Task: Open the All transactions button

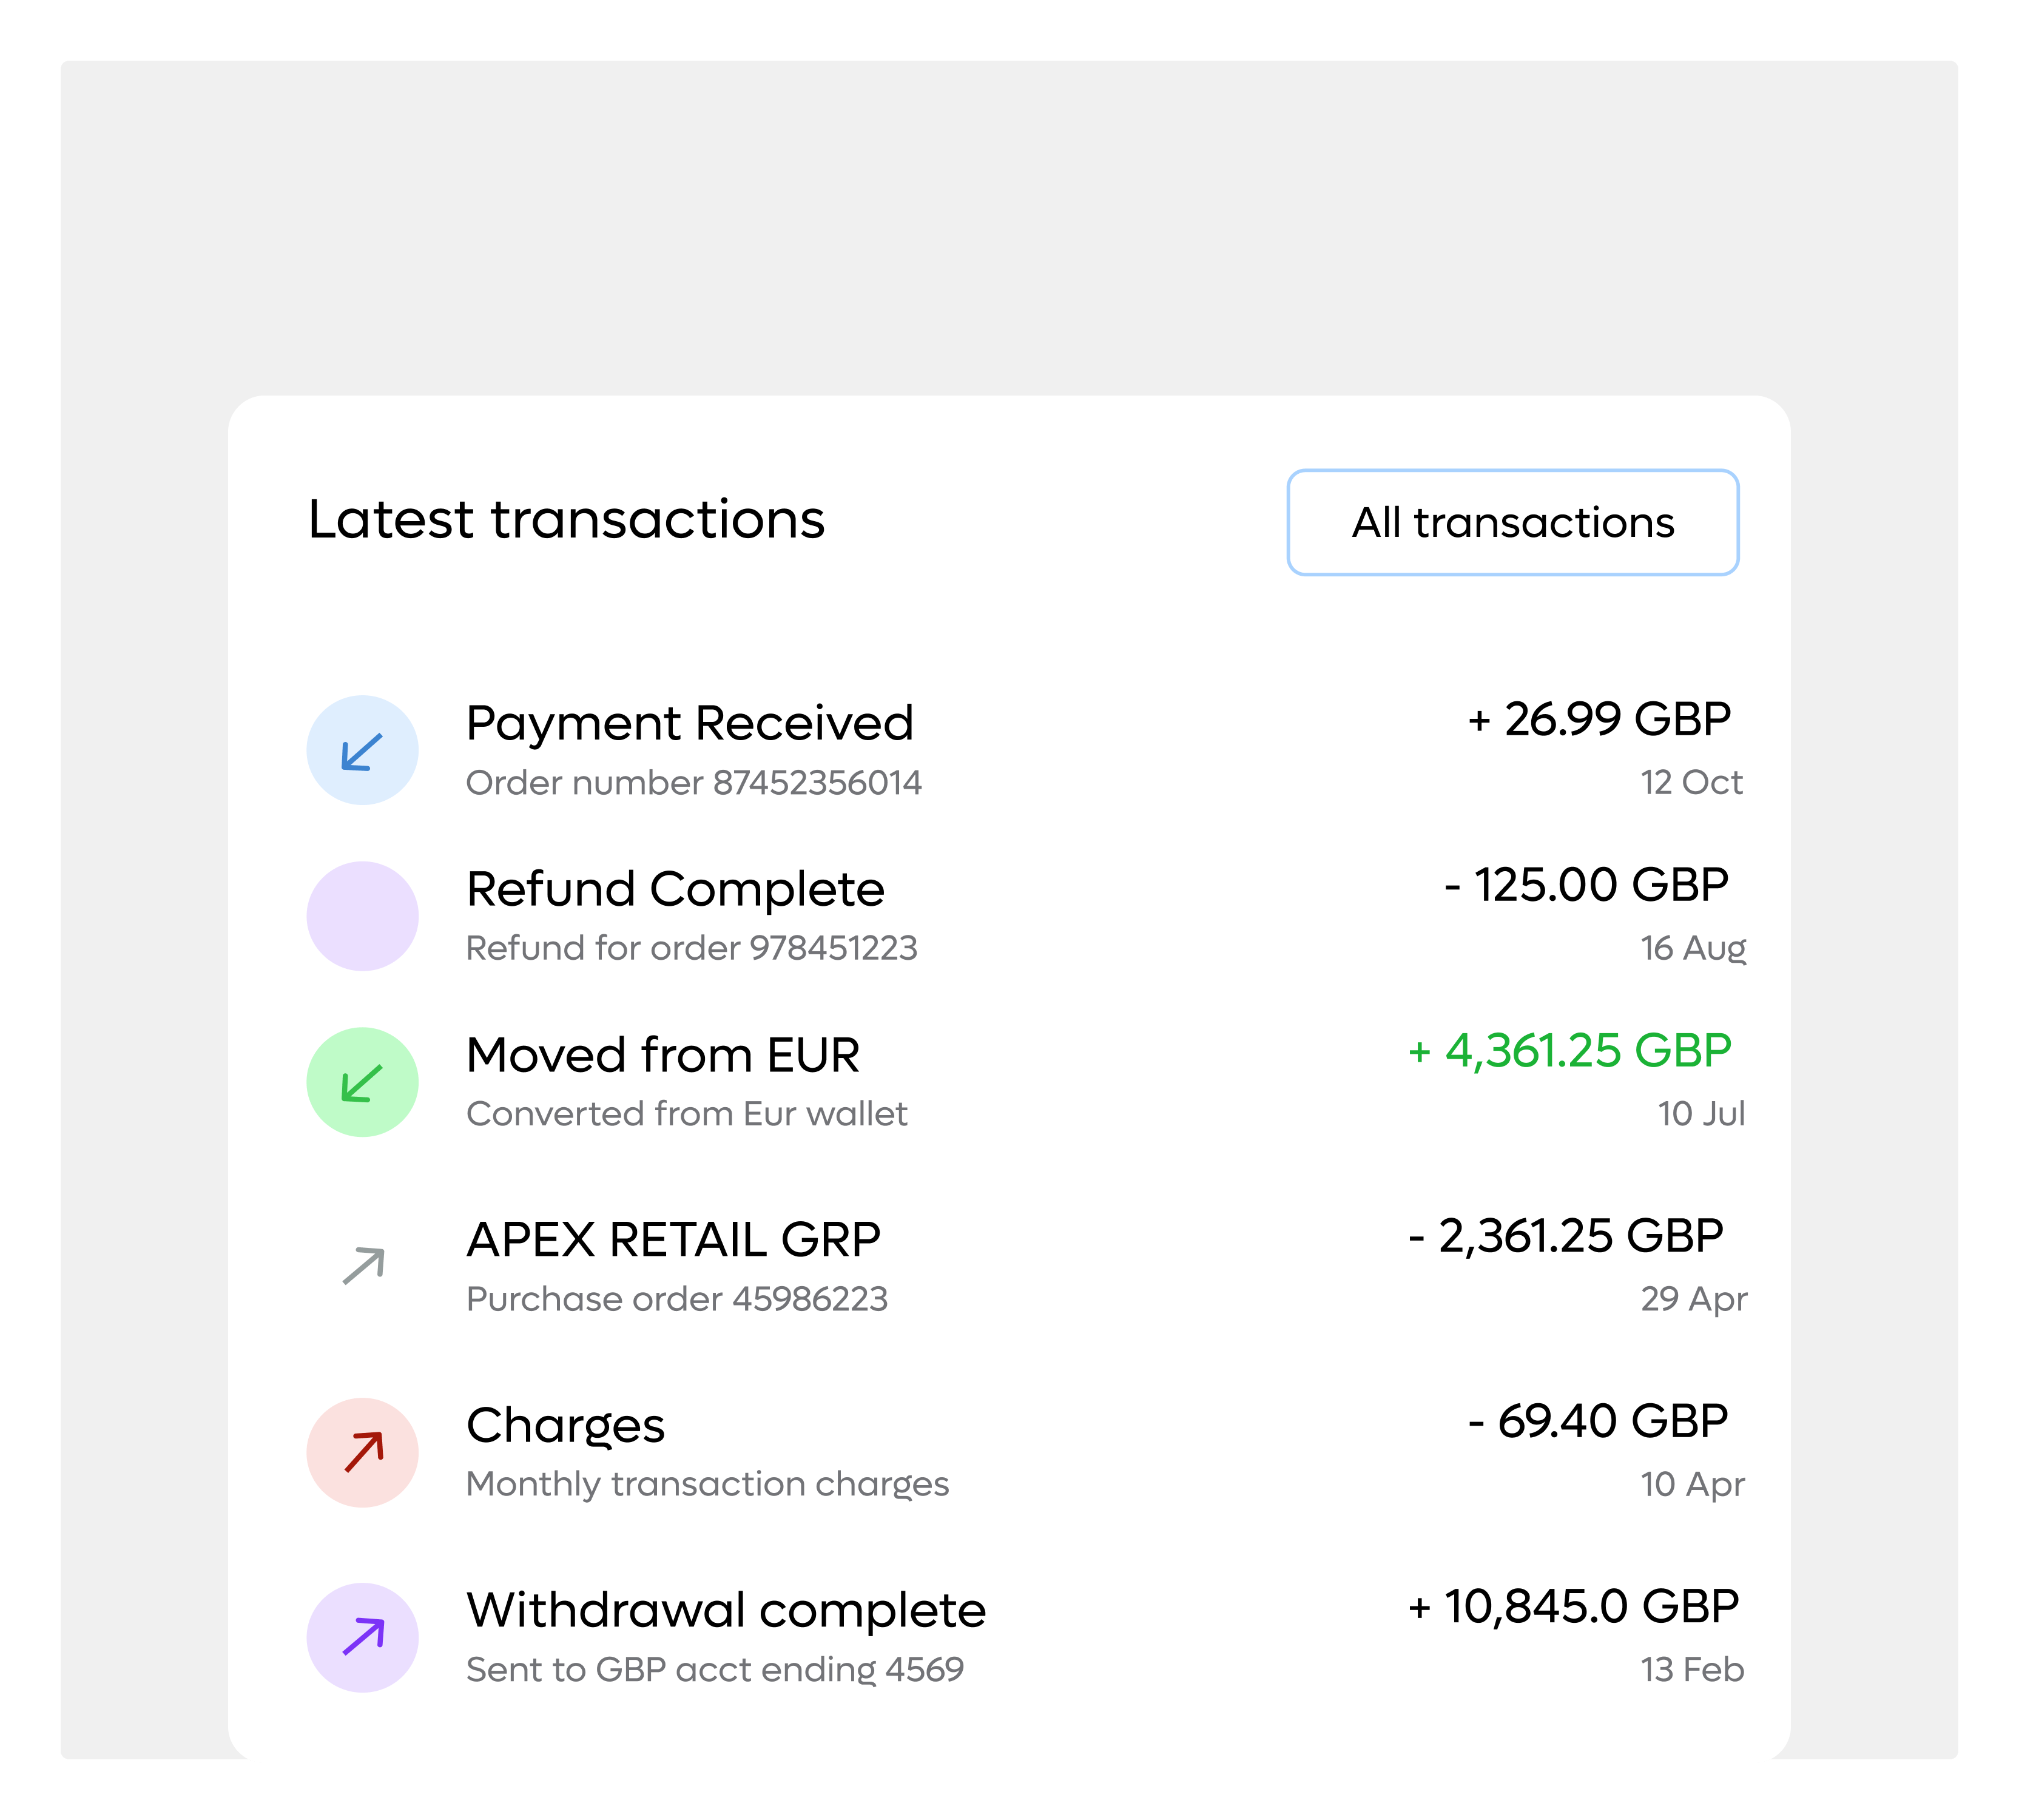Action: coord(1512,522)
